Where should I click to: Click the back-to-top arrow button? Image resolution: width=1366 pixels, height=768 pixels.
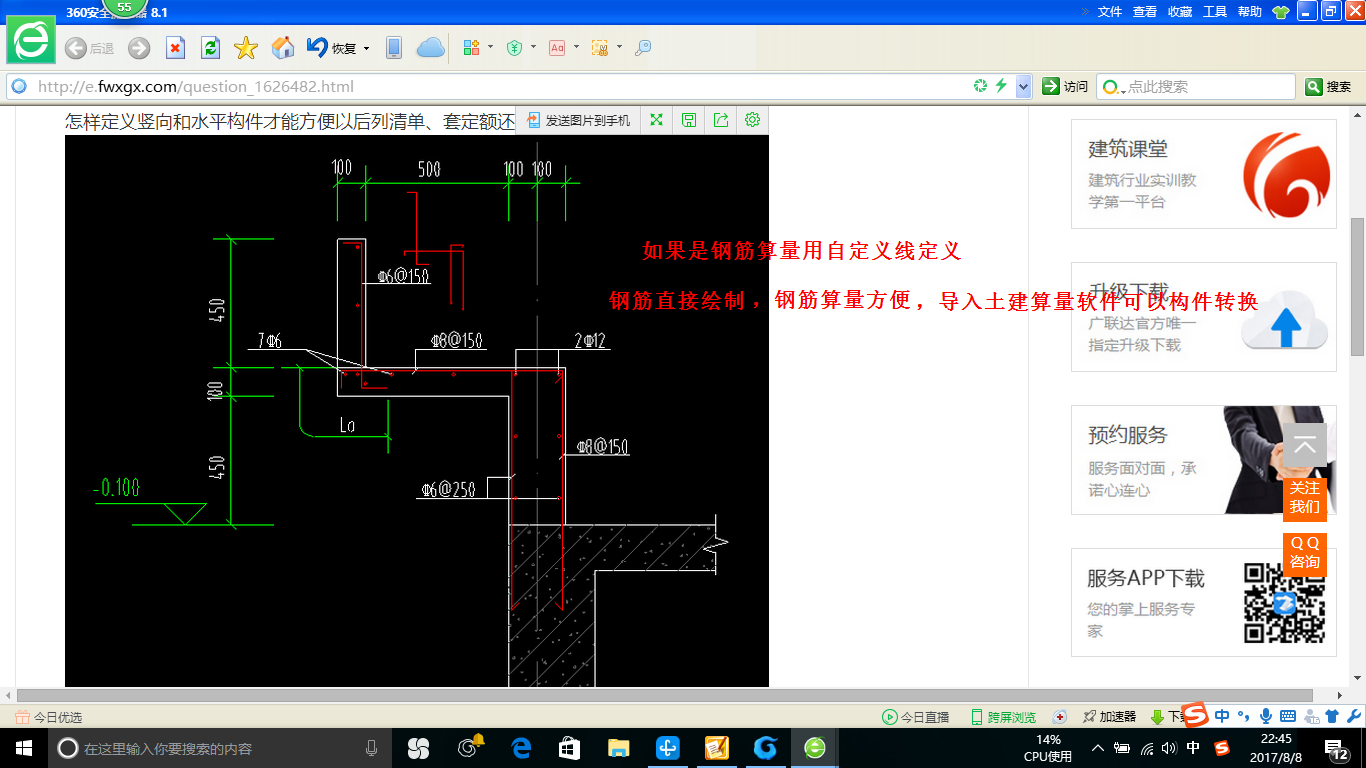tap(1304, 445)
